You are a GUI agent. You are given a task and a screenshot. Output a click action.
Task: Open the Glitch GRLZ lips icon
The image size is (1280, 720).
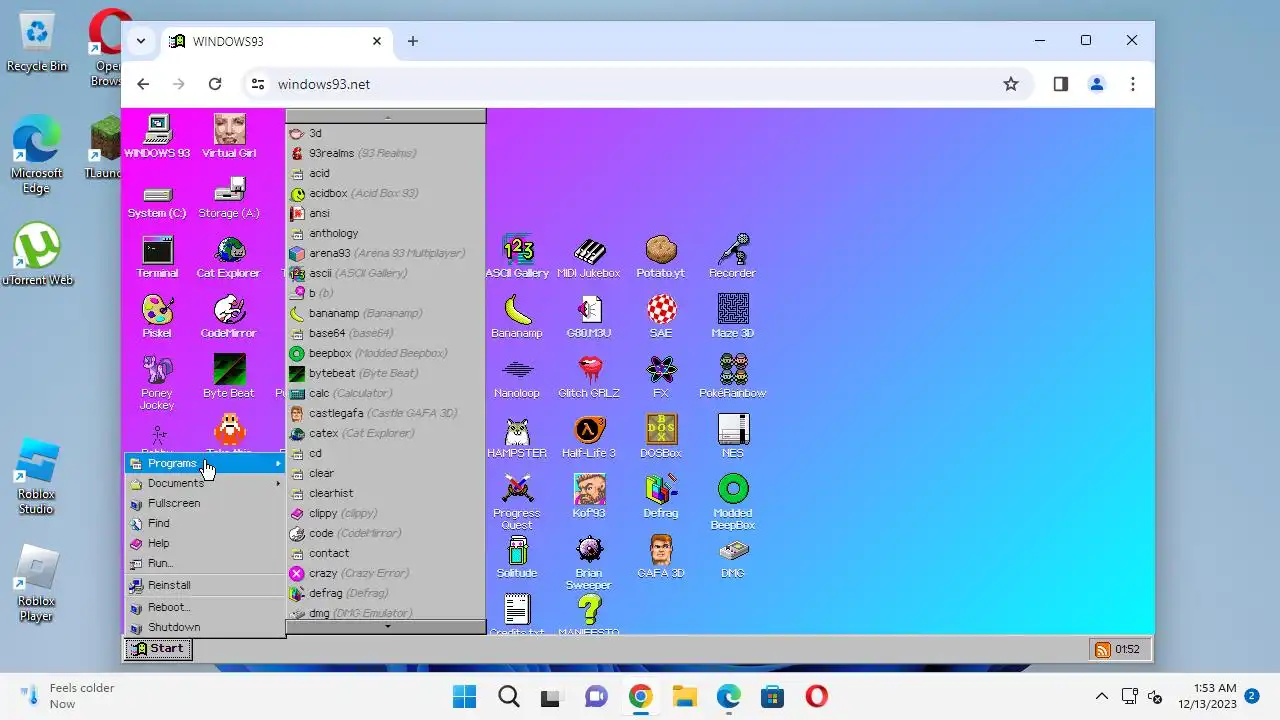click(x=589, y=377)
